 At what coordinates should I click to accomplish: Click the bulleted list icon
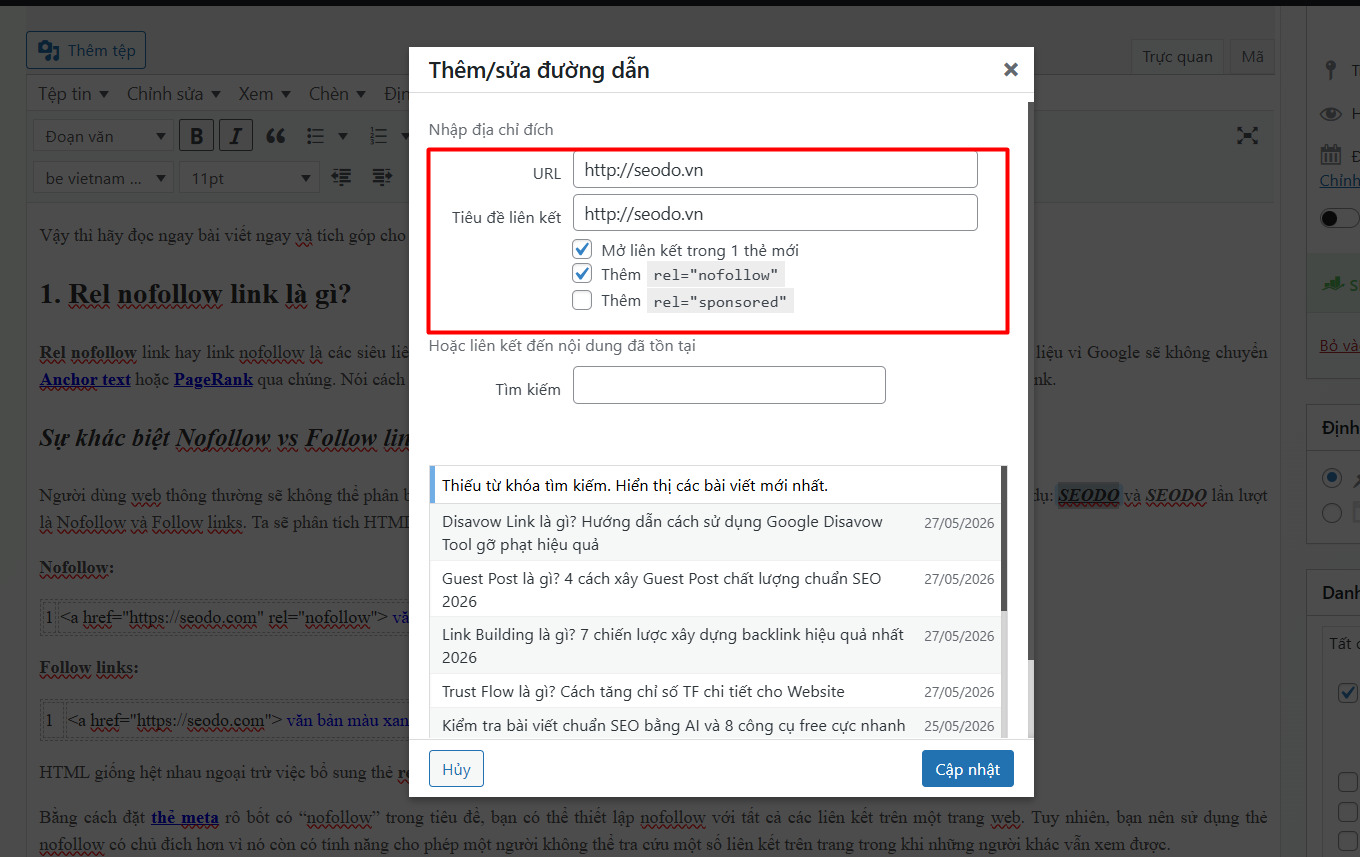click(x=315, y=136)
